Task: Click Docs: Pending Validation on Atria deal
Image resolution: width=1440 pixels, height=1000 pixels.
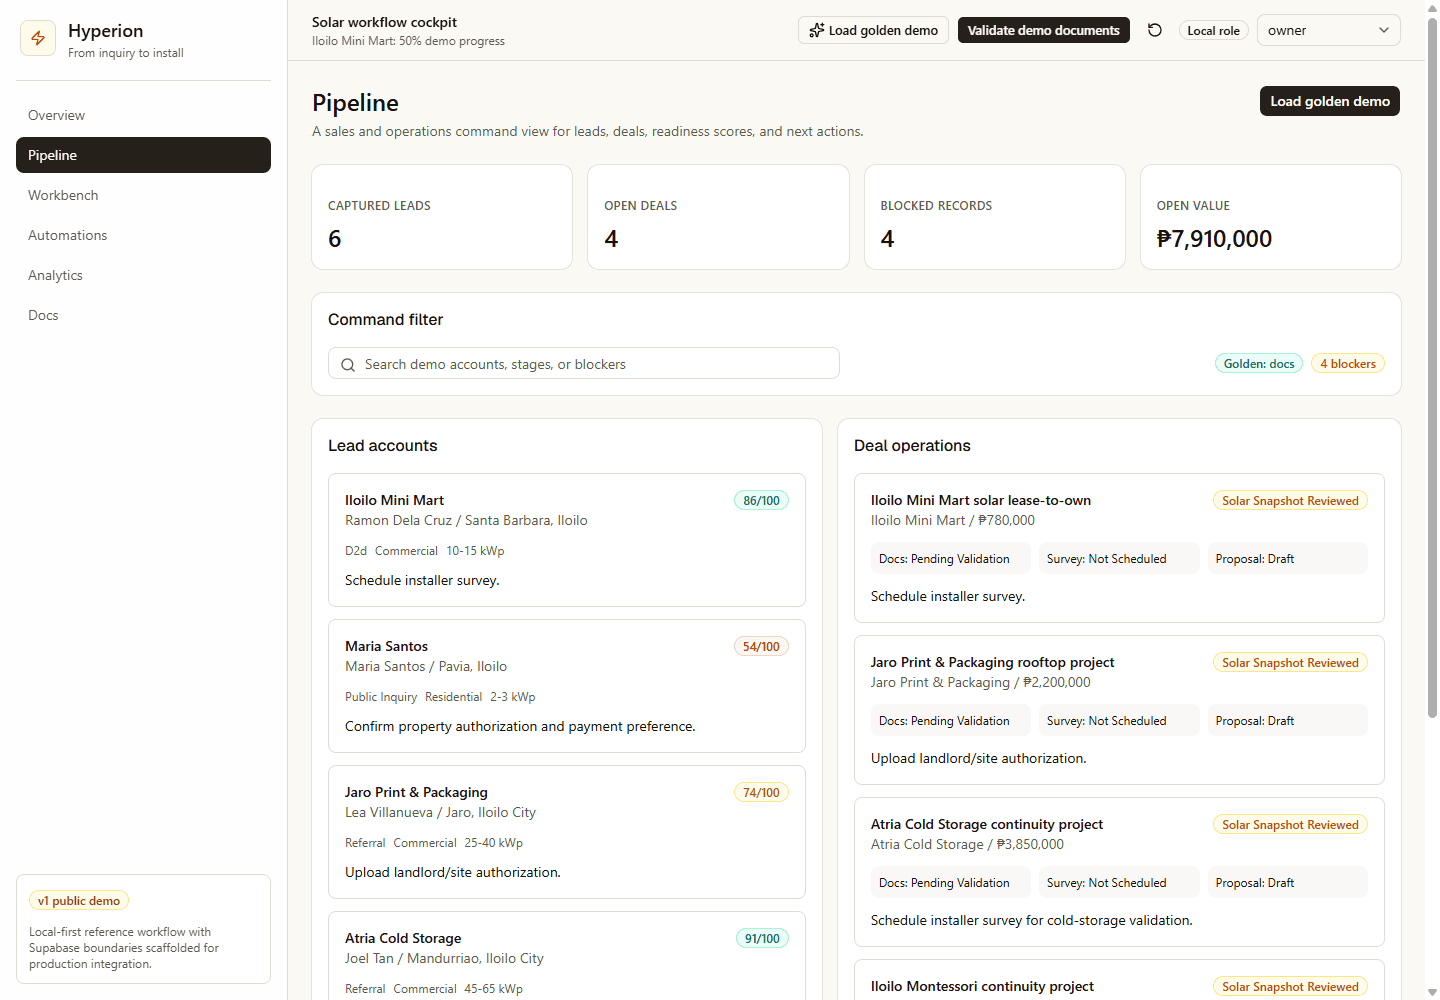Action: (951, 882)
